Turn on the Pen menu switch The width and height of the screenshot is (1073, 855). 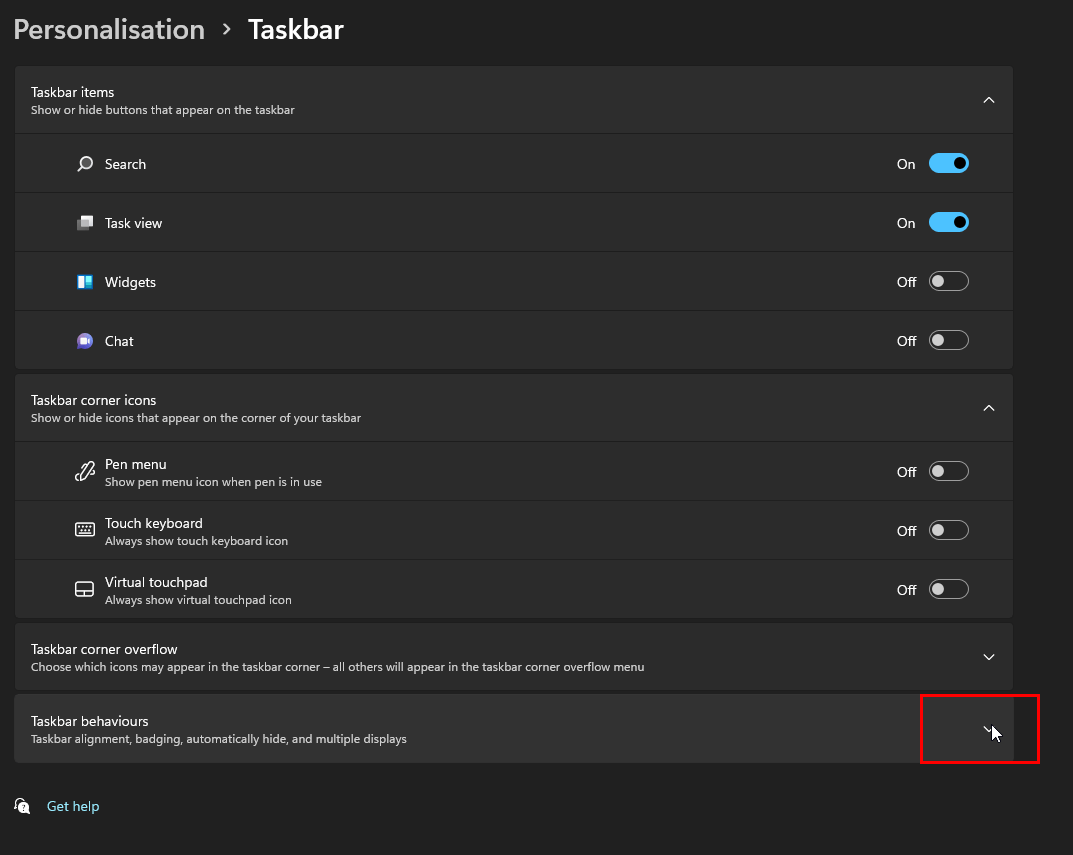pos(948,471)
